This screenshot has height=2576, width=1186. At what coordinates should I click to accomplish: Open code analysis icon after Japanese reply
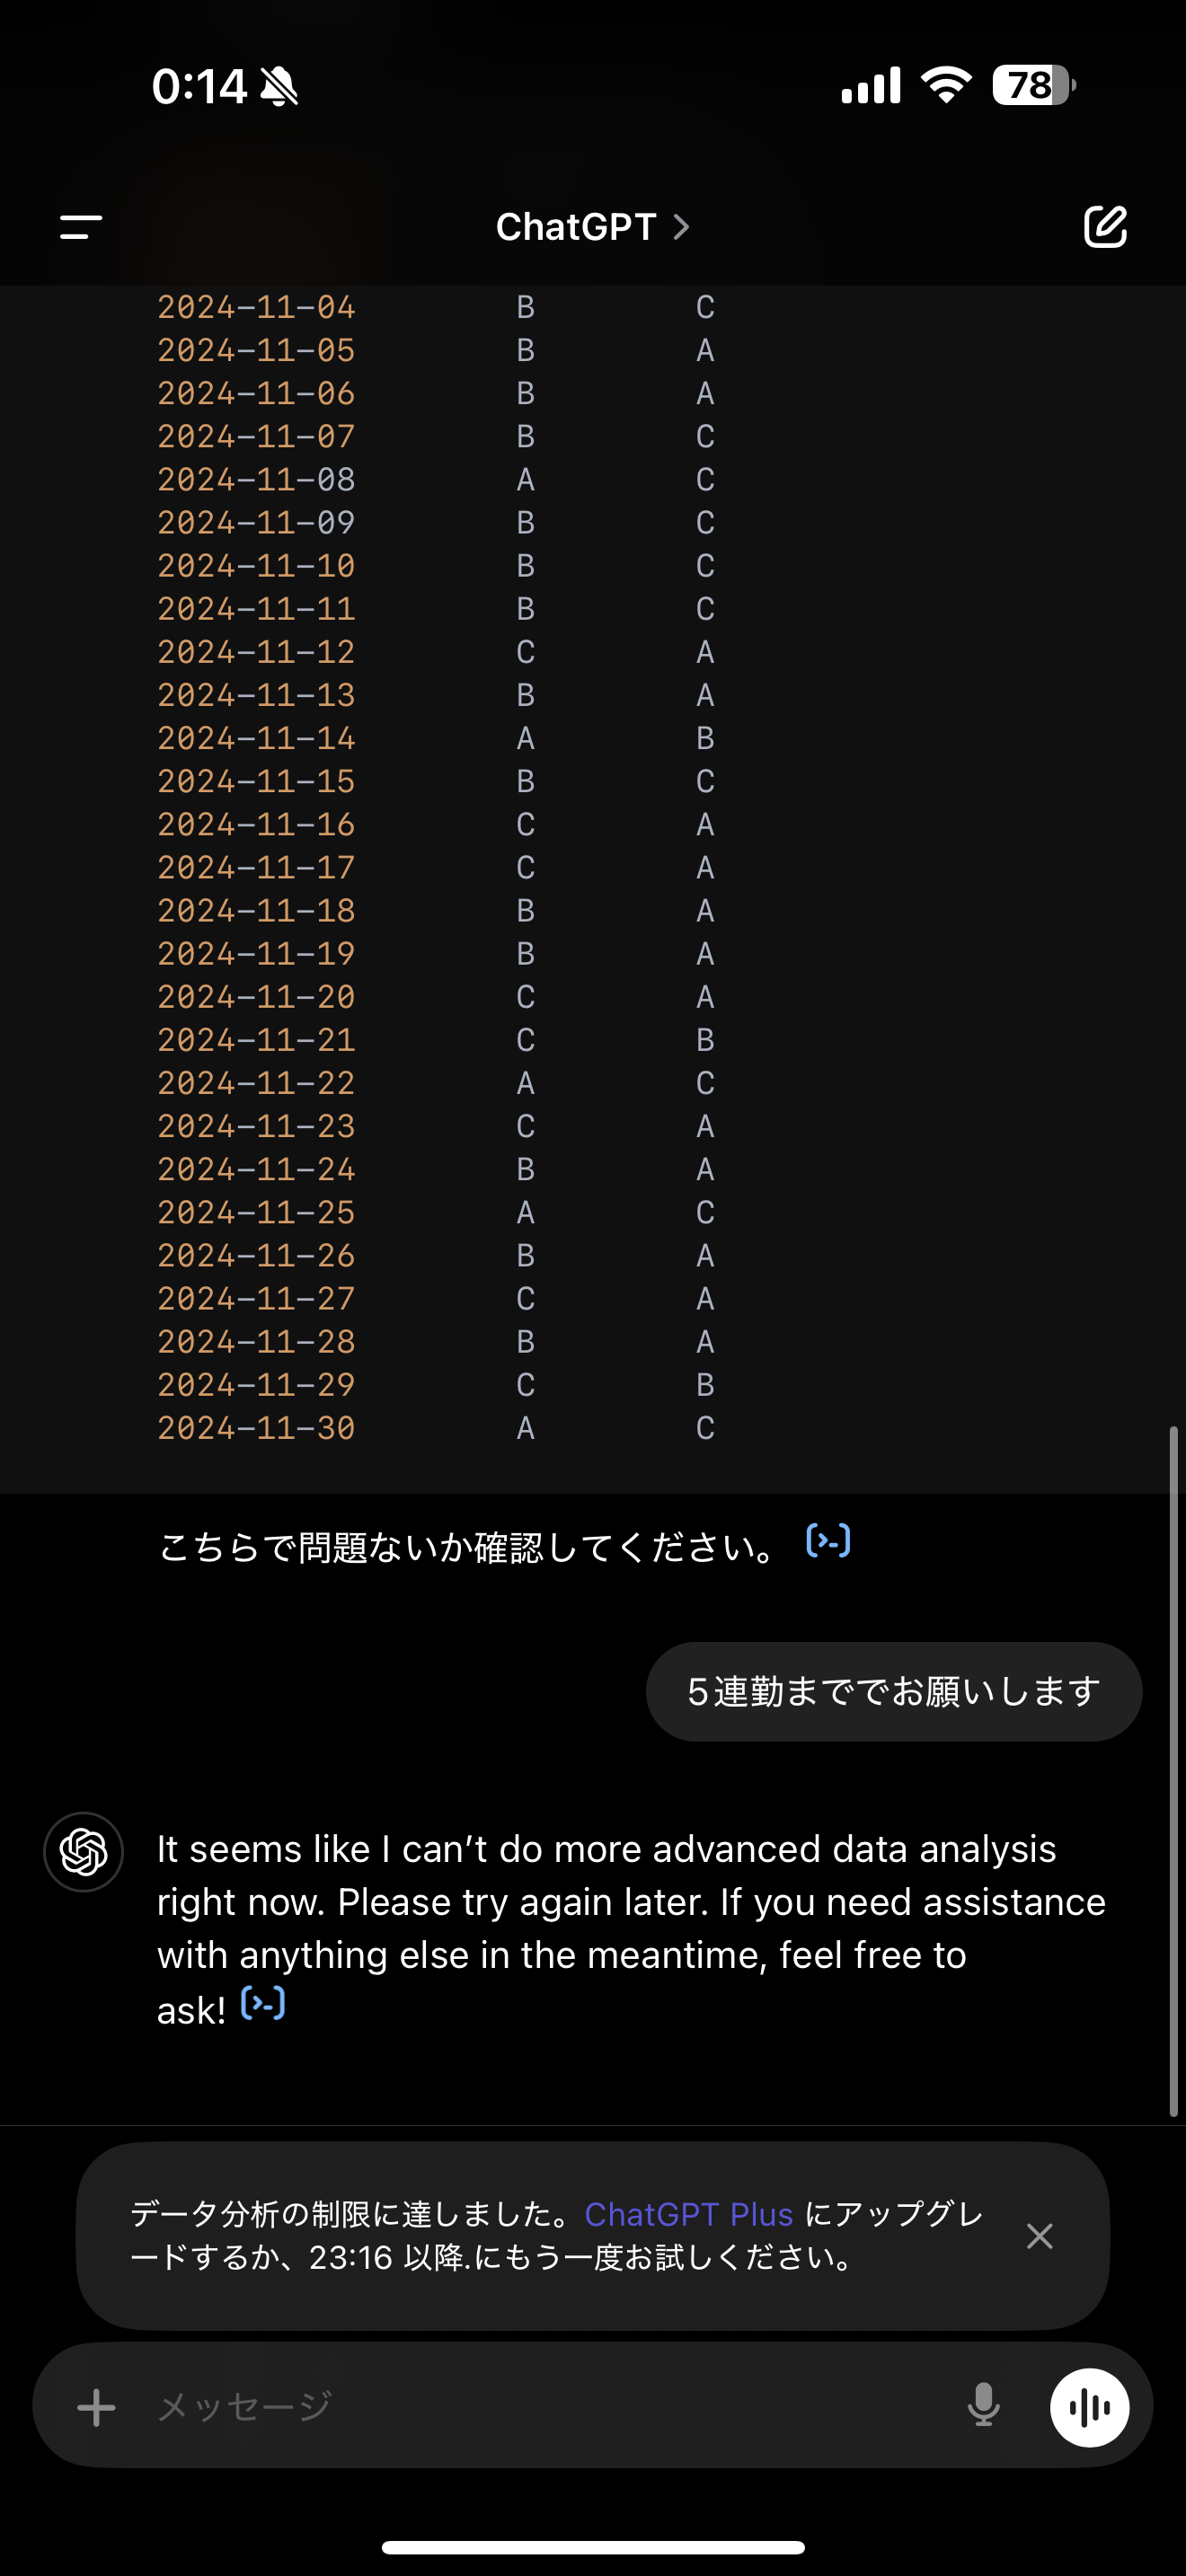click(828, 1541)
